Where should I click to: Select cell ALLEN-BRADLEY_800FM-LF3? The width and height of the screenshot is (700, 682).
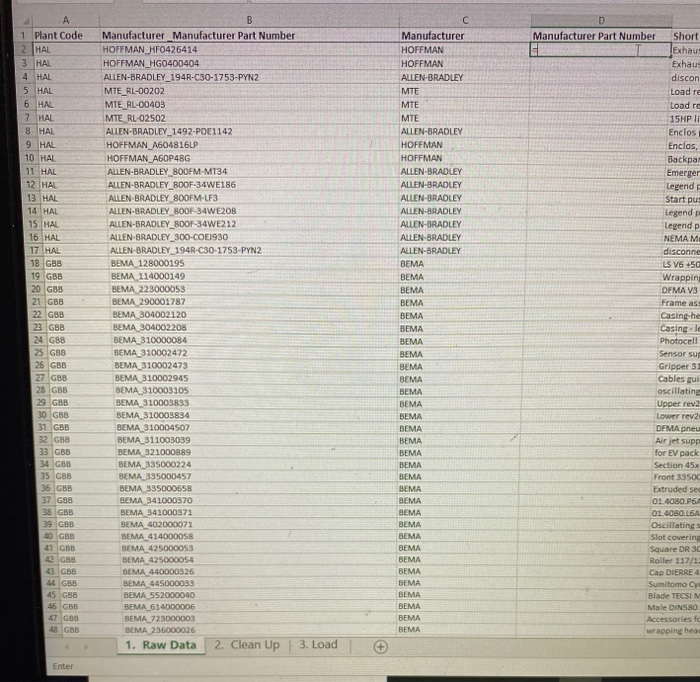[253, 198]
